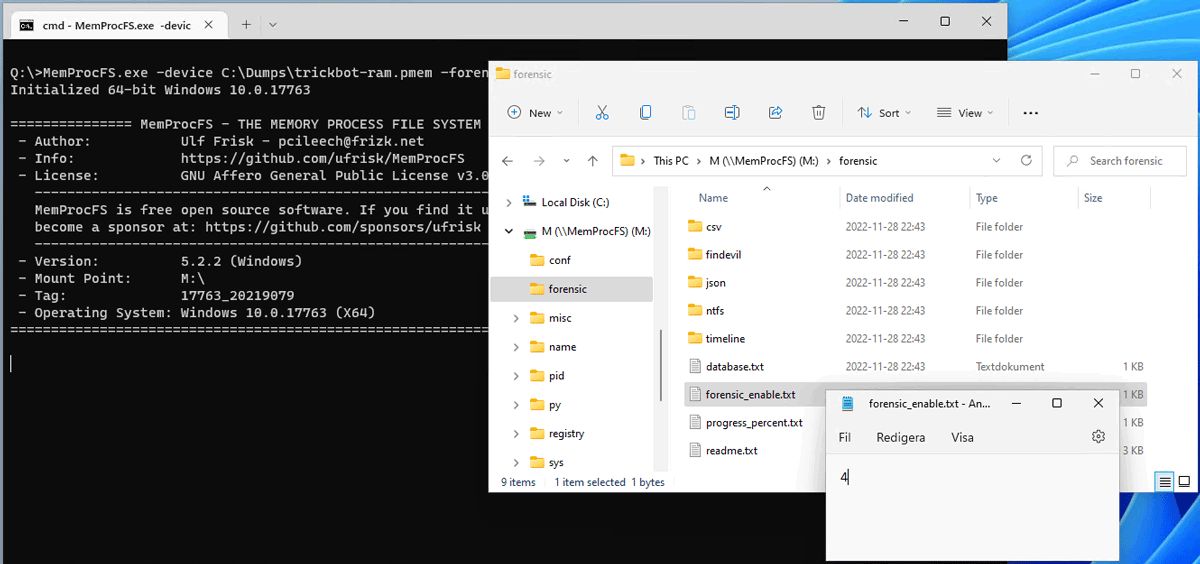Select the database.txt file icon

(696, 367)
